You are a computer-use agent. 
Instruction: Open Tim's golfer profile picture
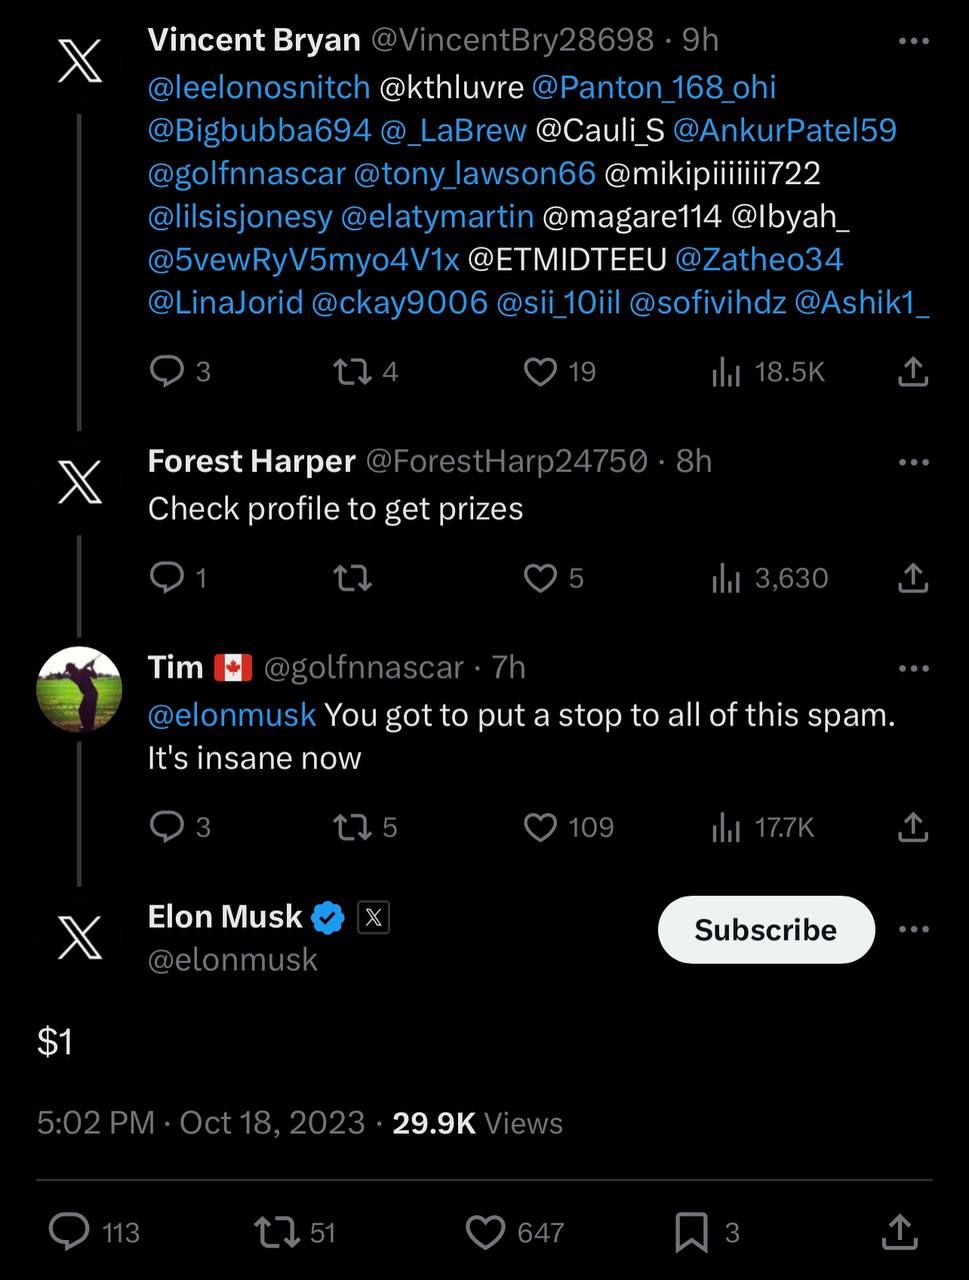click(x=79, y=690)
